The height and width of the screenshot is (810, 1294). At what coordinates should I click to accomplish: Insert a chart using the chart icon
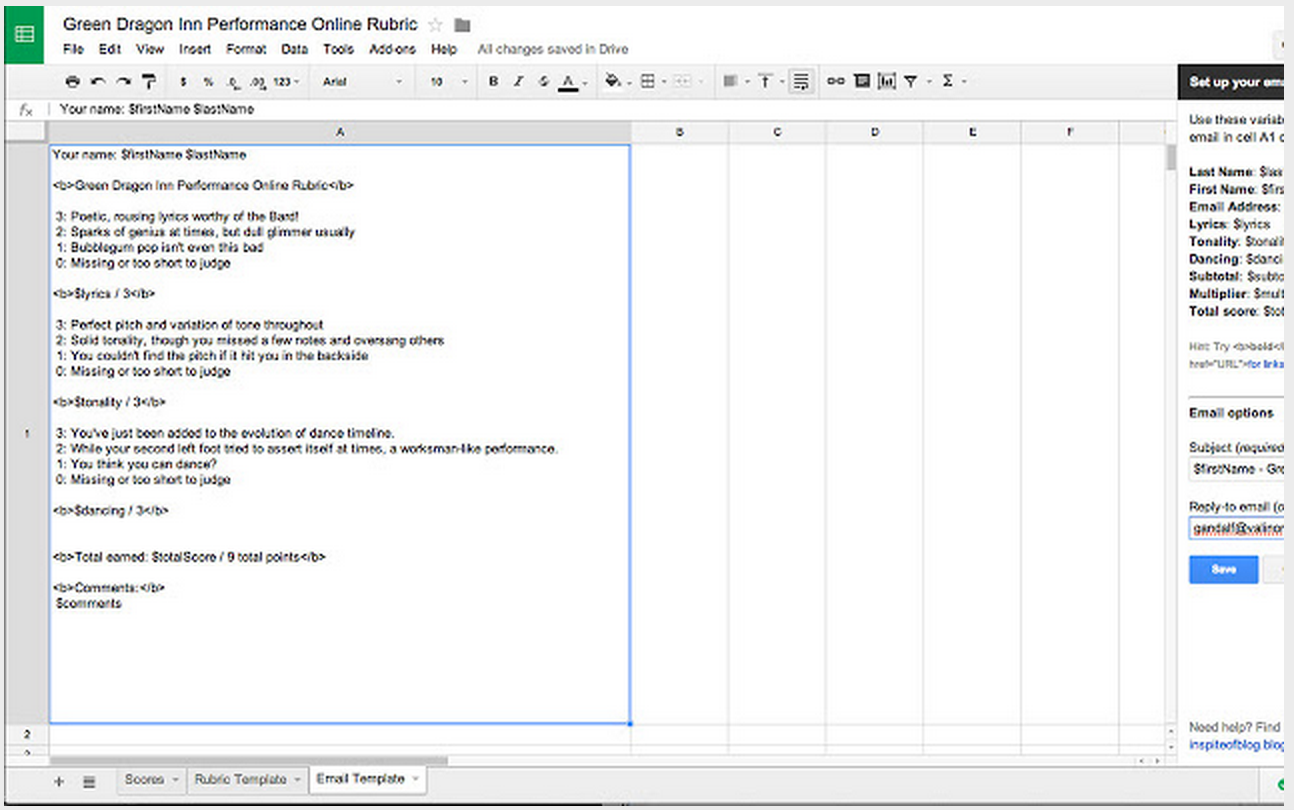[886, 81]
